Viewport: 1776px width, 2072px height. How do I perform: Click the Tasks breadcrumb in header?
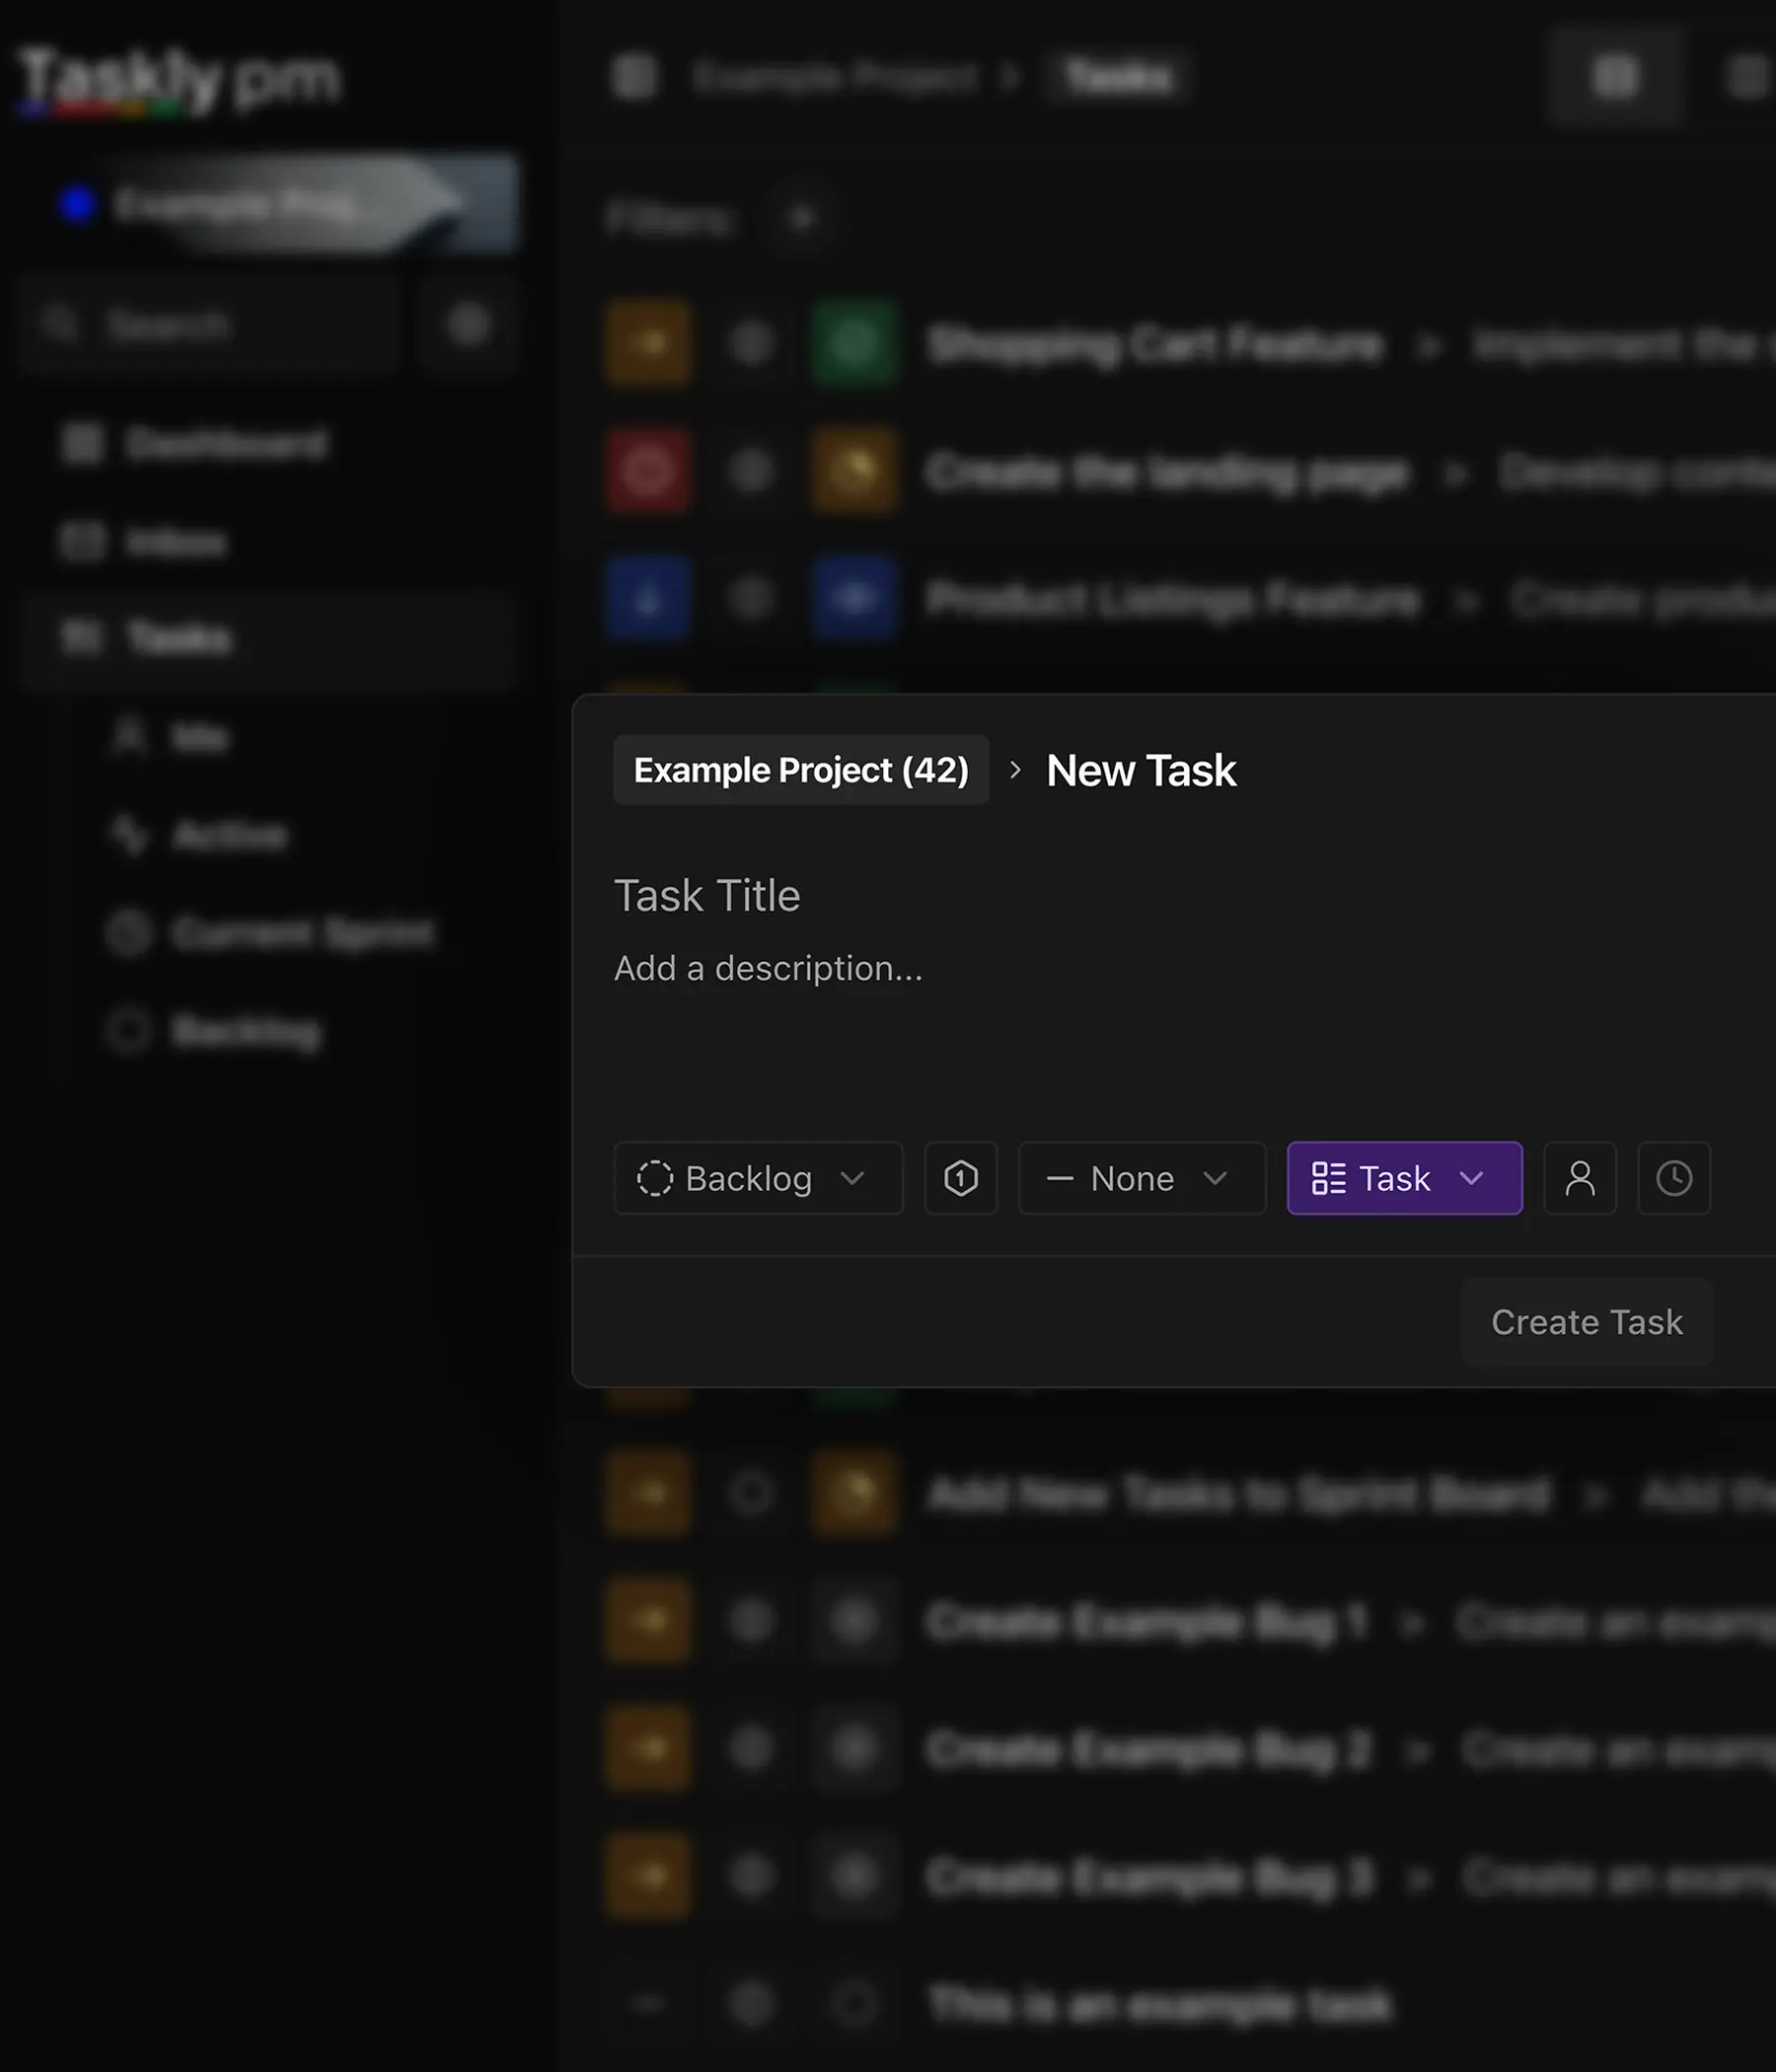click(1117, 76)
